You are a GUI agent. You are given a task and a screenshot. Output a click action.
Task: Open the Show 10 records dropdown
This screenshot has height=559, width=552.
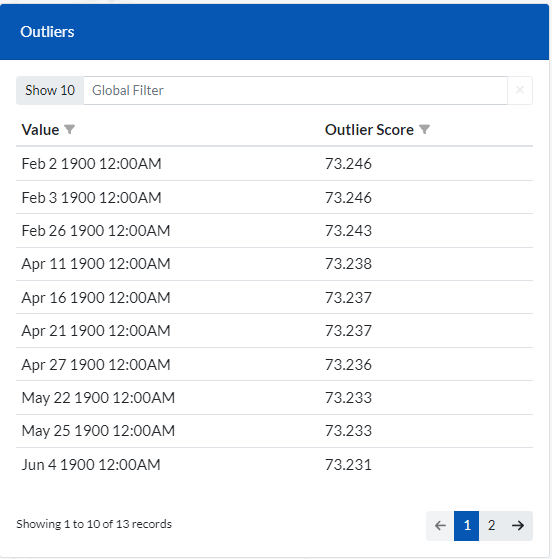50,90
